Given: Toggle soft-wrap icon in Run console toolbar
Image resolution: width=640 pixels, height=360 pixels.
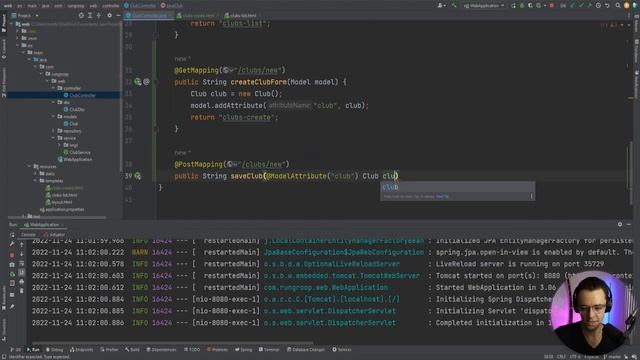Looking at the screenshot, I should pos(22,263).
